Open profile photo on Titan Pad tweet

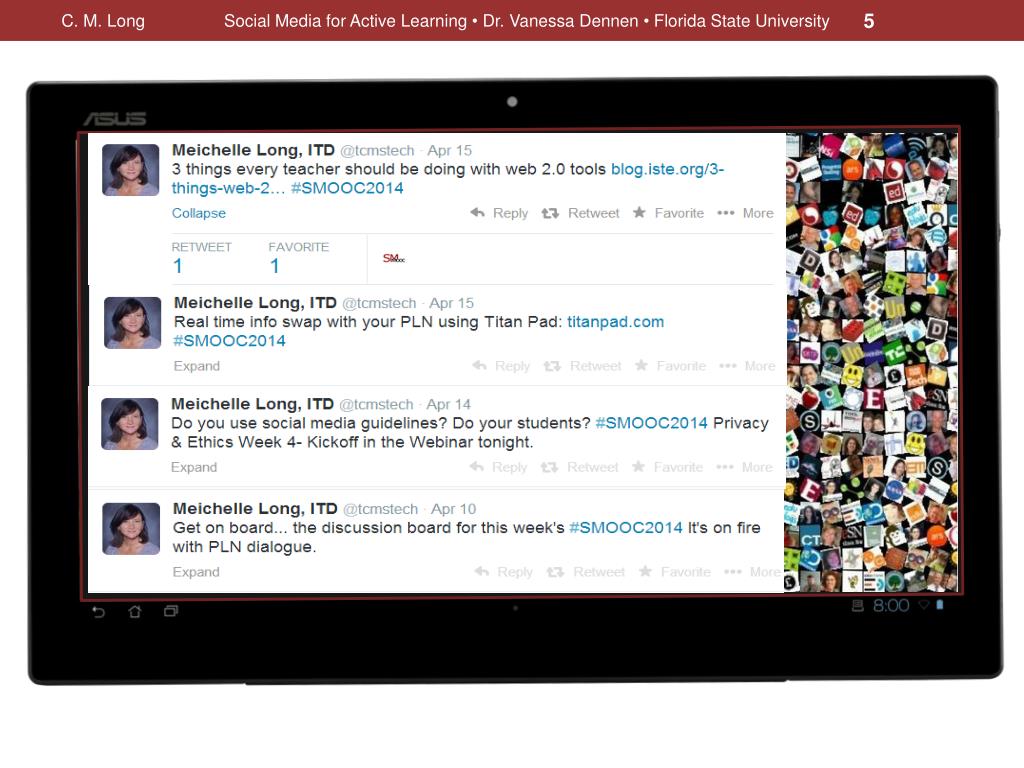tap(133, 323)
